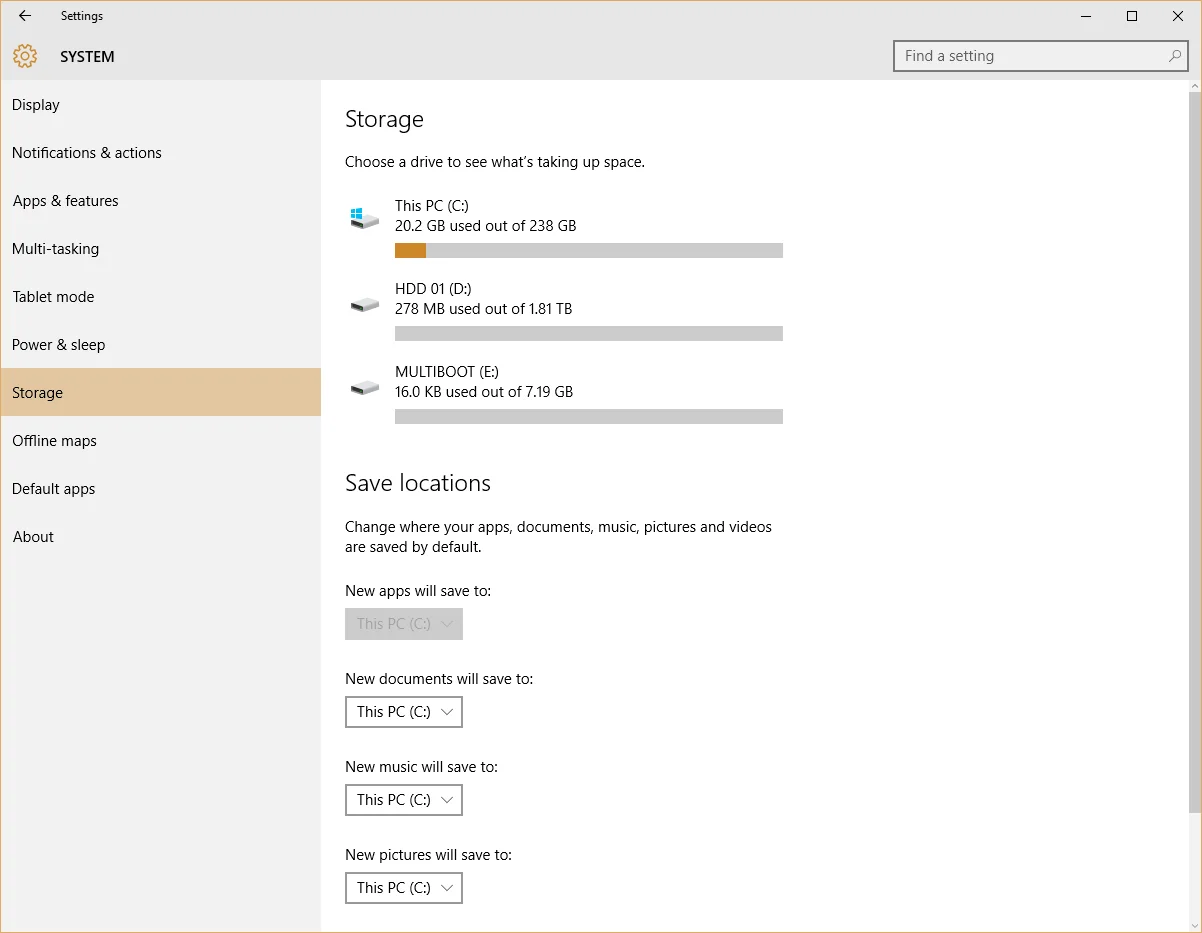1202x933 pixels.
Task: Click the Find a setting search box
Action: [1040, 56]
